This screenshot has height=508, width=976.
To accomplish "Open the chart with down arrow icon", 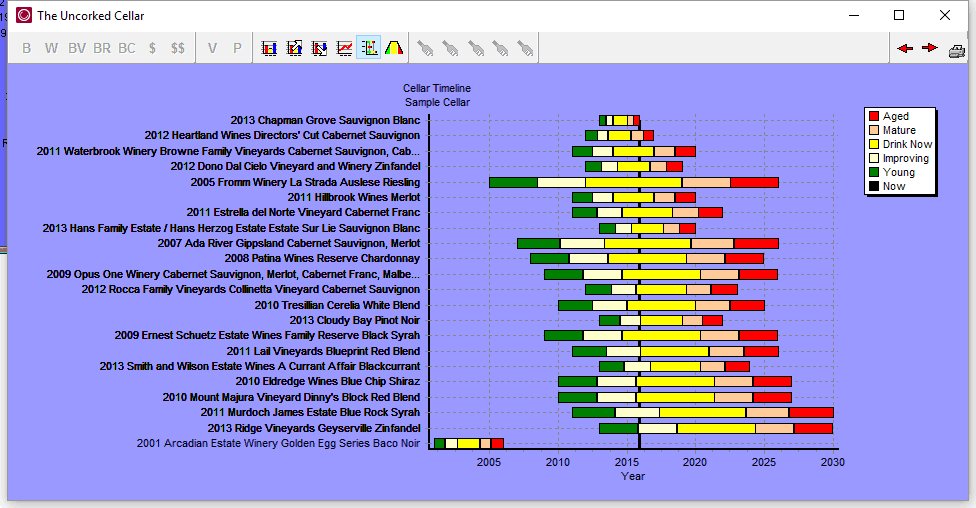I will tap(319, 48).
